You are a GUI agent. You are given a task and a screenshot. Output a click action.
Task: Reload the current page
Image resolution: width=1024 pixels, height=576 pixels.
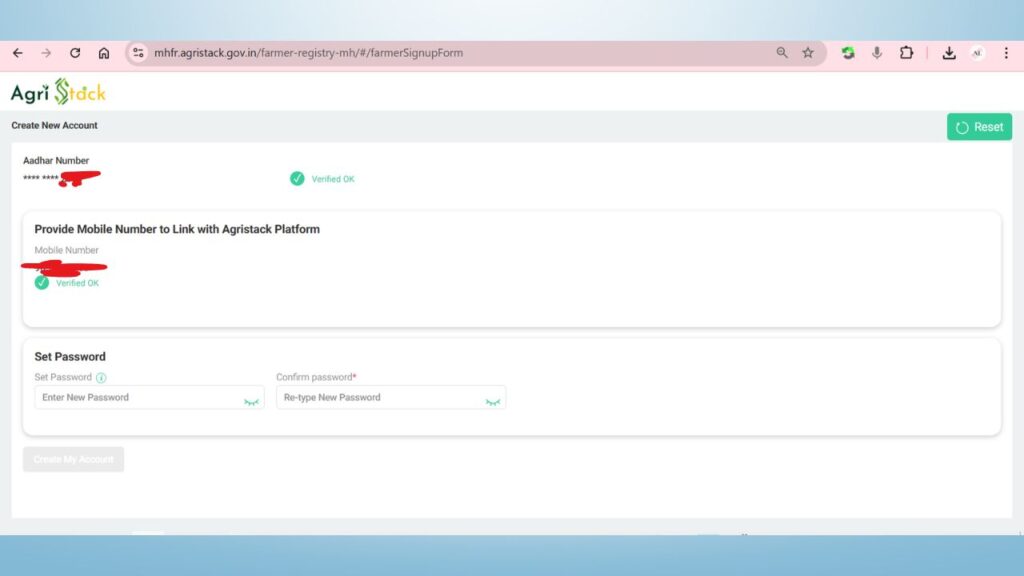(x=75, y=53)
